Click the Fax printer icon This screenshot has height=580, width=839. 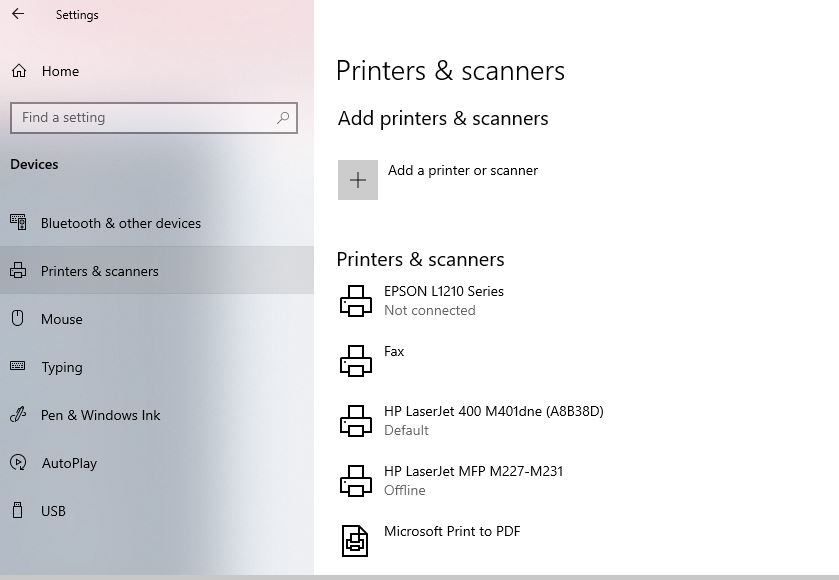[356, 361]
